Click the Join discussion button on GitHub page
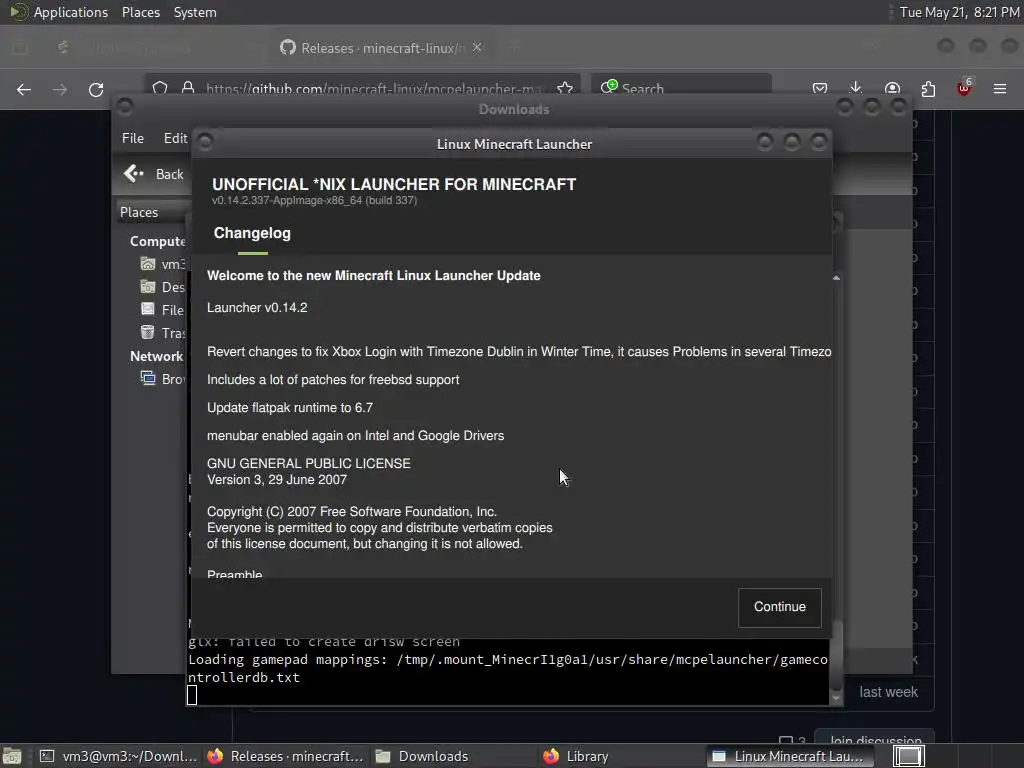Screen dimensions: 1024x768 pyautogui.click(x=874, y=740)
